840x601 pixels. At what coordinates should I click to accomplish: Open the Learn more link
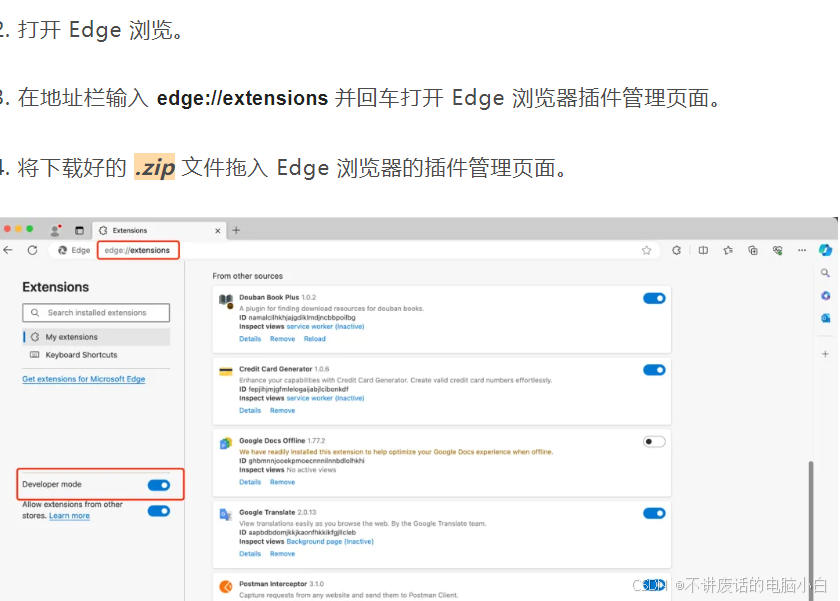tap(70, 516)
